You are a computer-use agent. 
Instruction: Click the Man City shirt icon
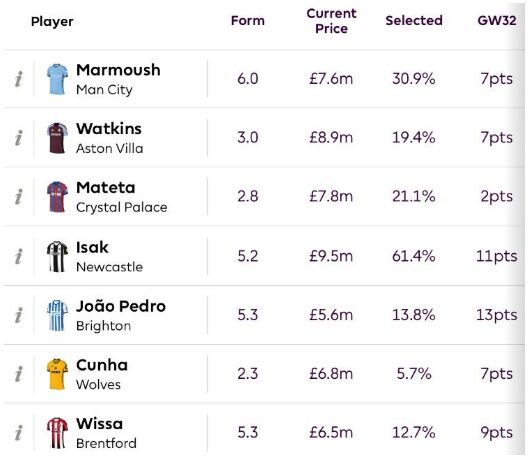(57, 79)
